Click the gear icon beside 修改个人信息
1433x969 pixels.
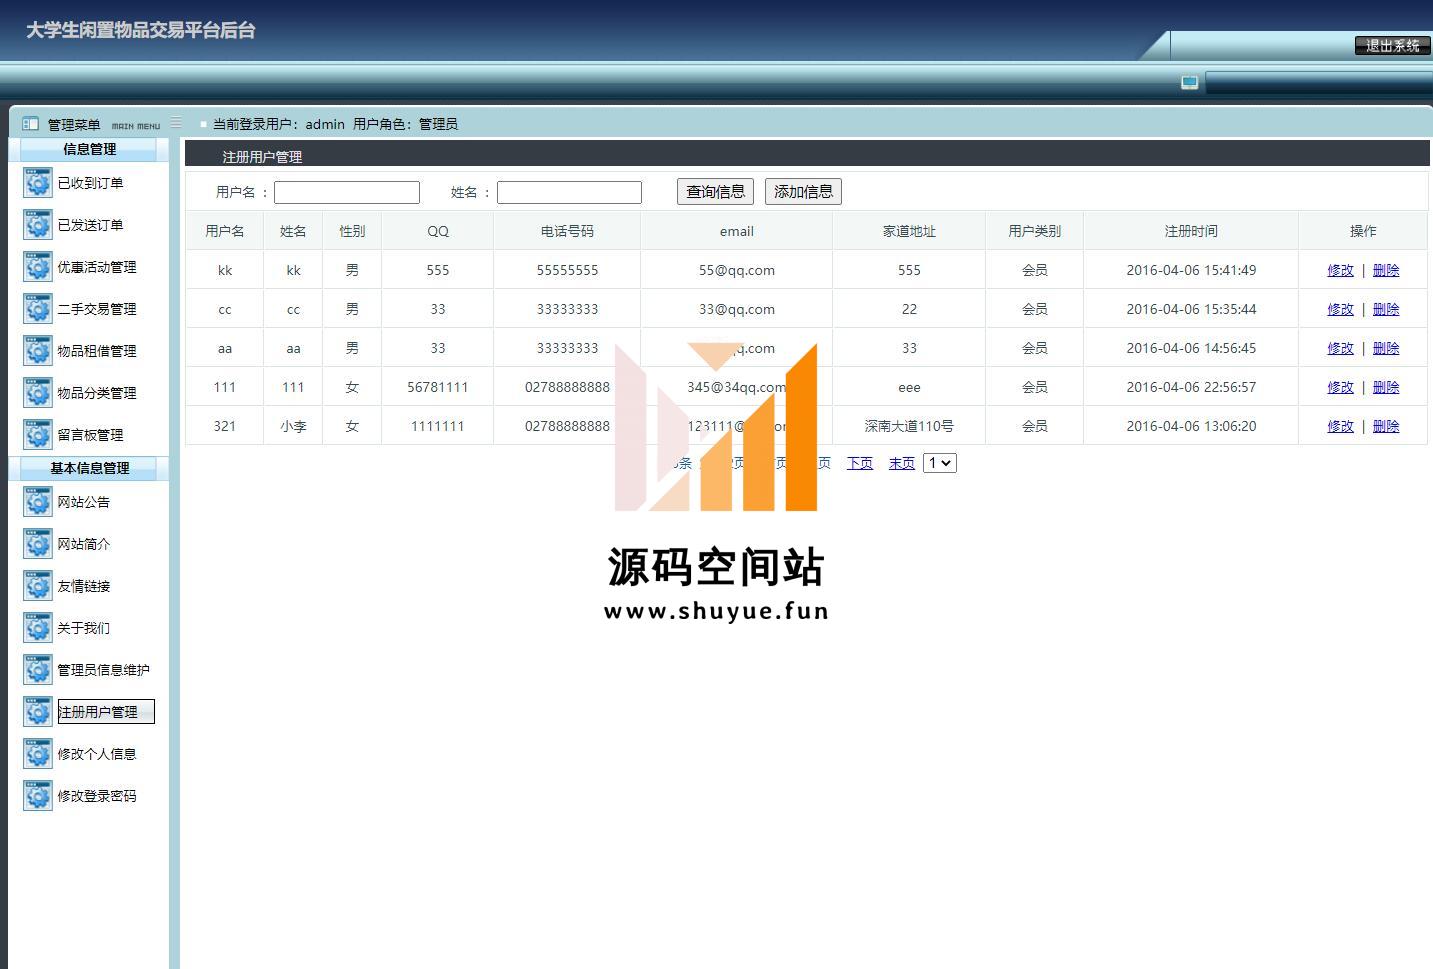[37, 754]
